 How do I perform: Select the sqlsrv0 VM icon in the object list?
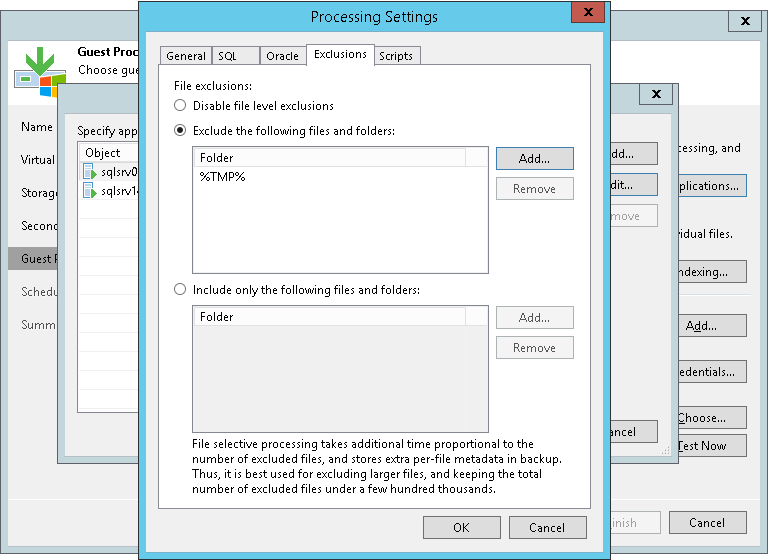point(90,171)
